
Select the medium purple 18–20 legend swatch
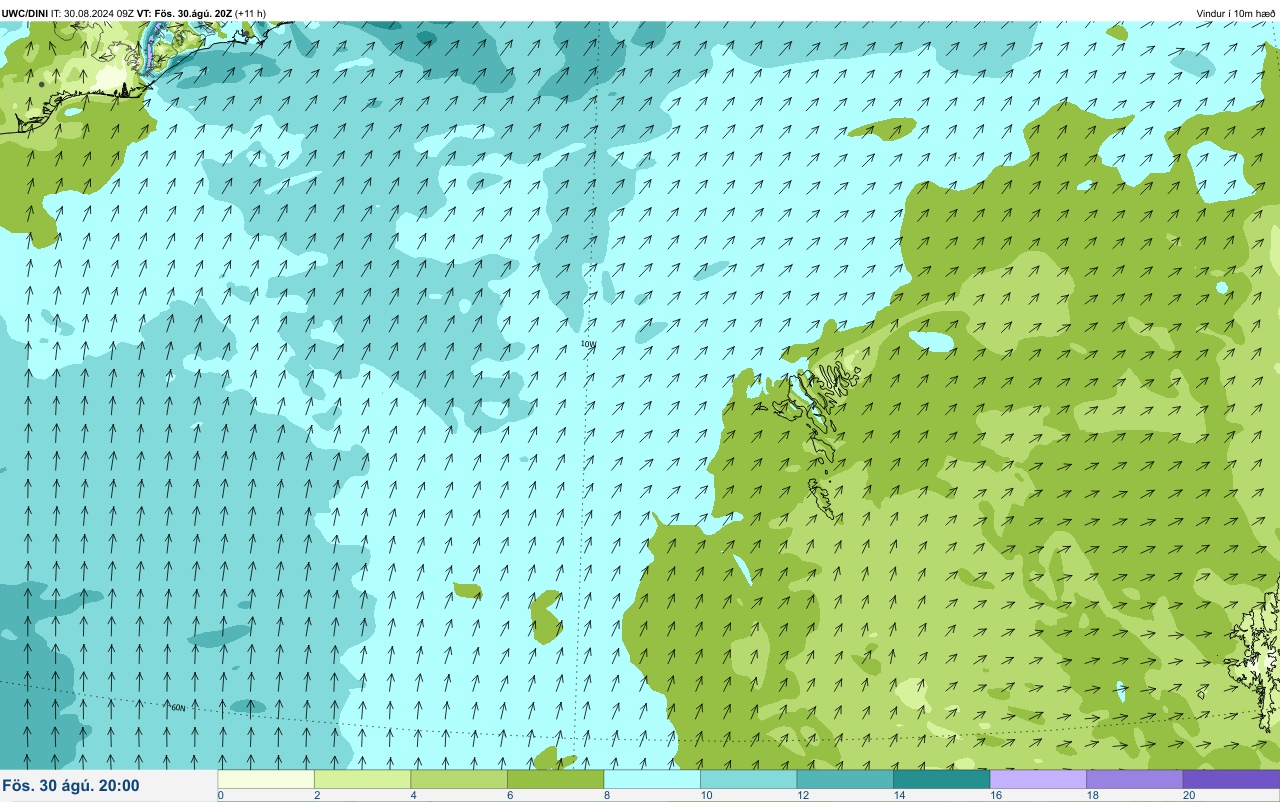pos(1134,779)
